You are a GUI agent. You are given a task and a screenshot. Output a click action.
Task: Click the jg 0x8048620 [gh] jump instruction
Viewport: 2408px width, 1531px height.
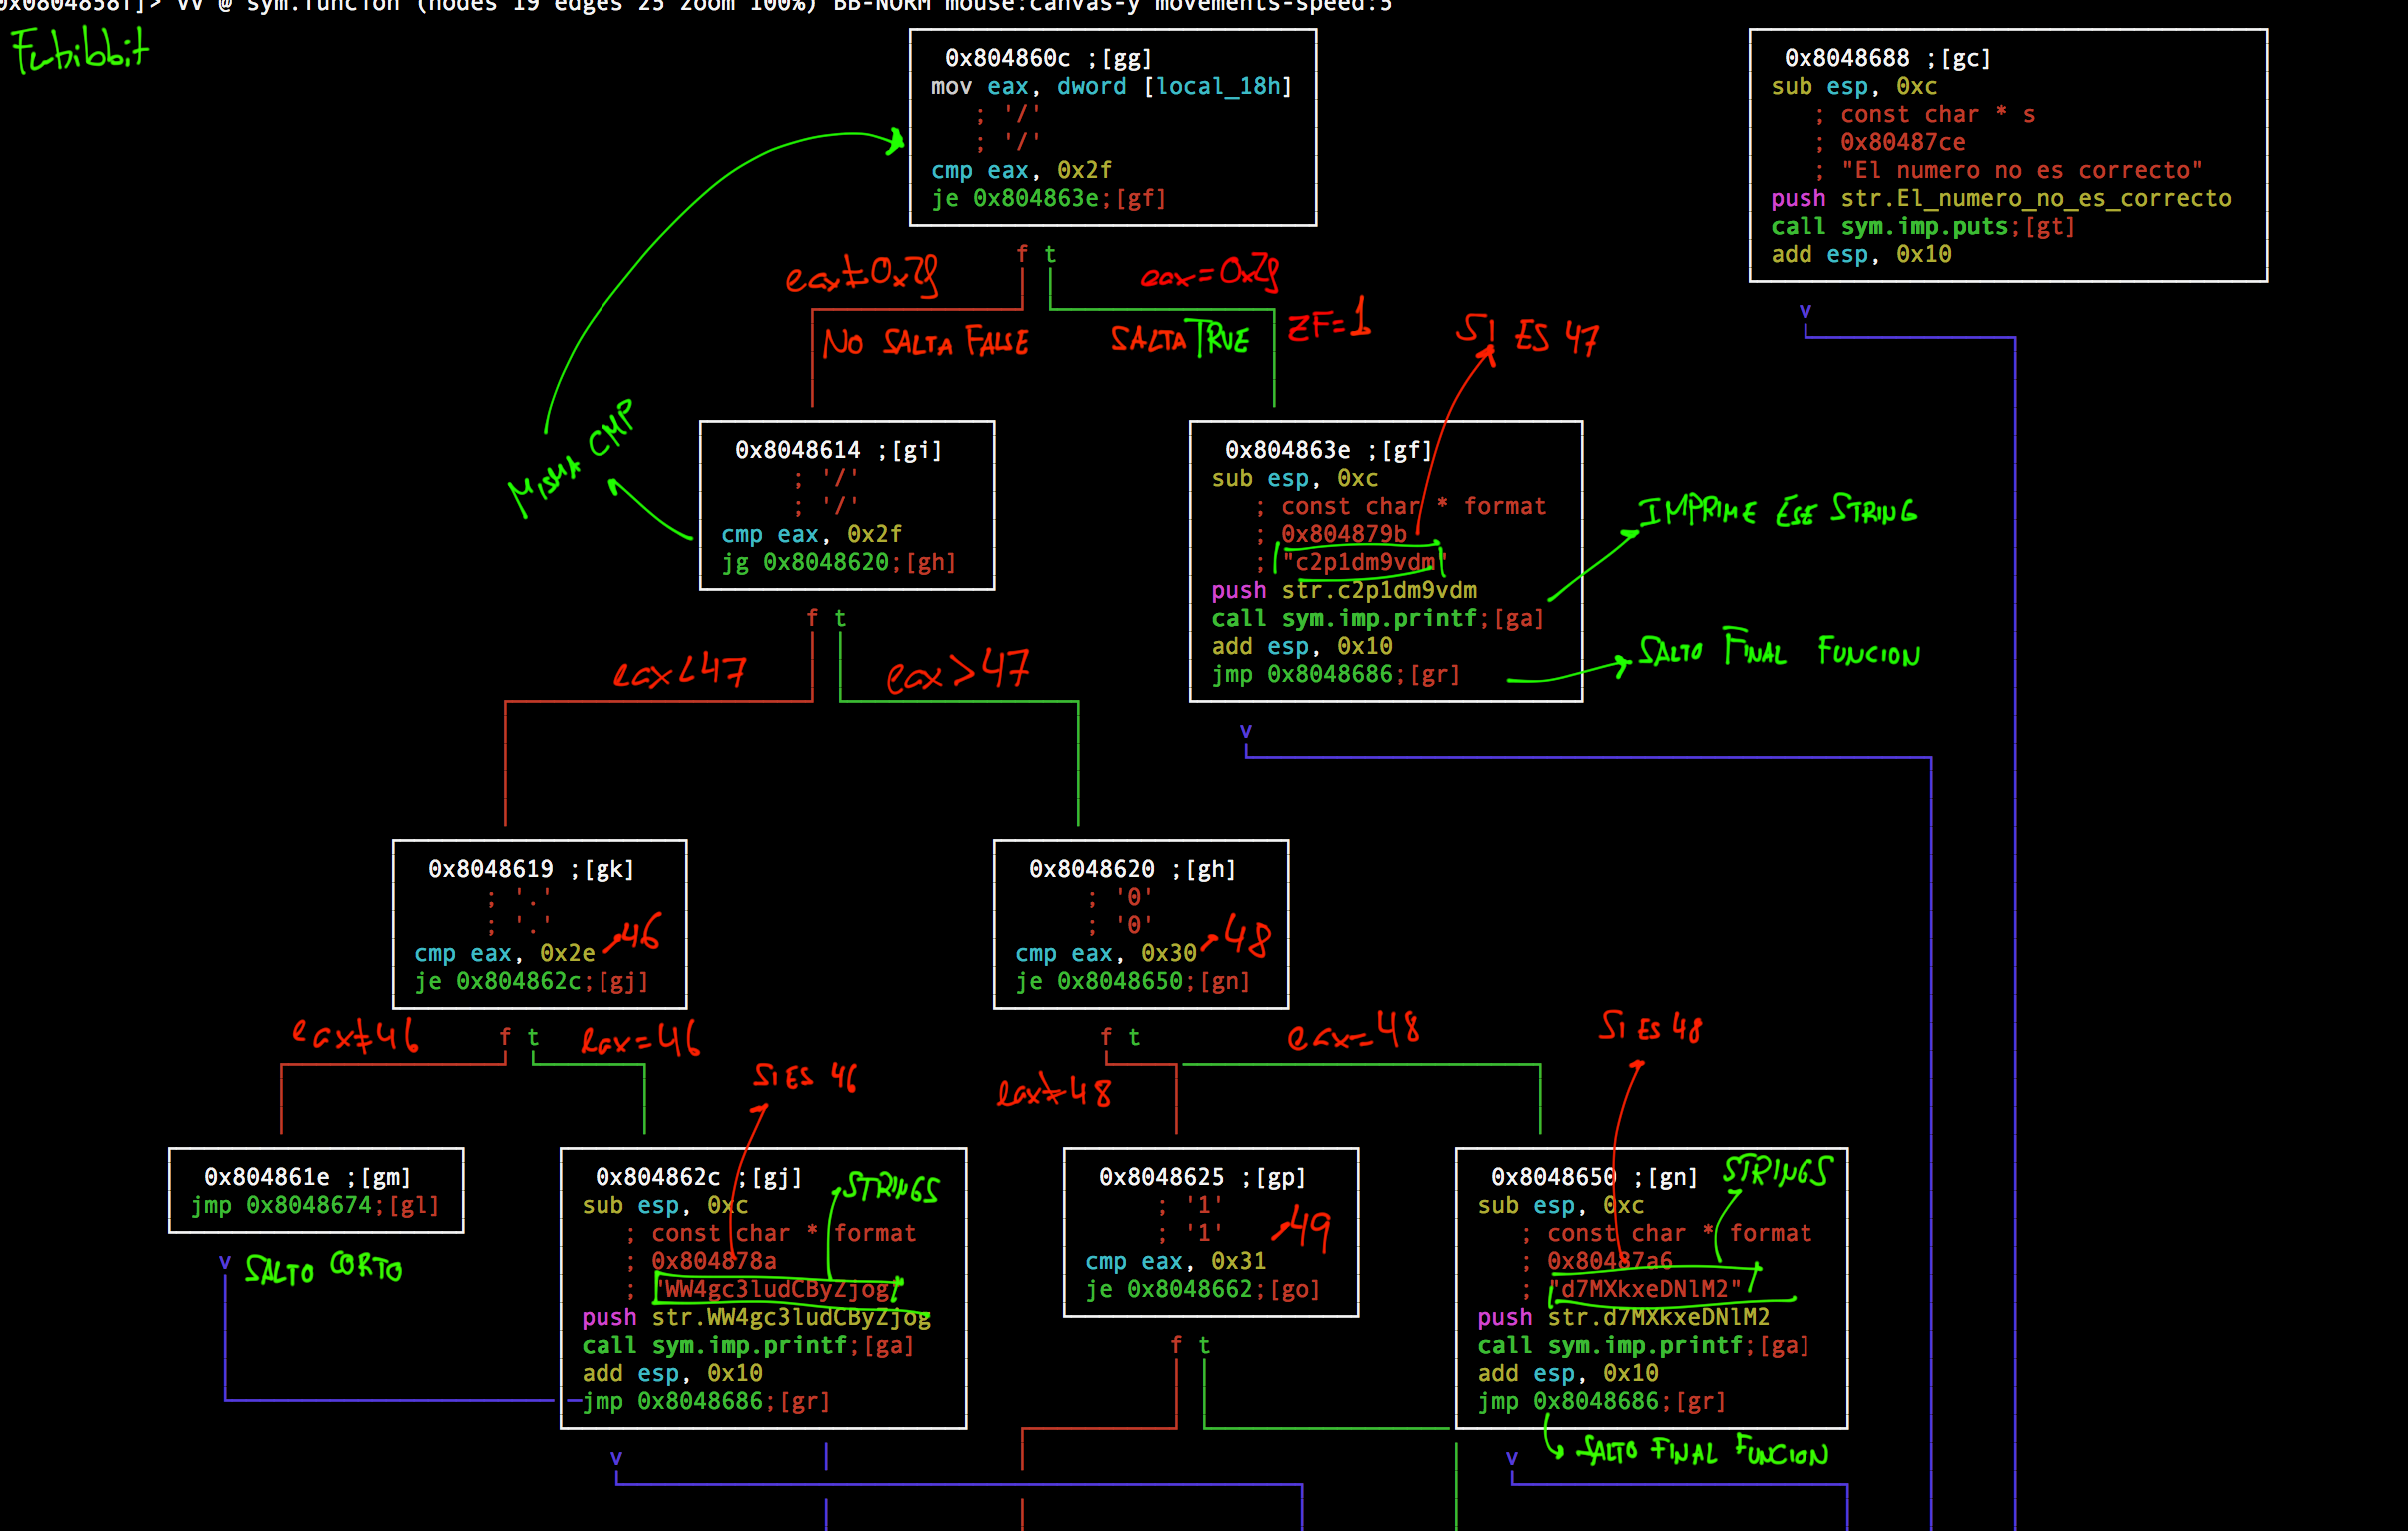(838, 562)
